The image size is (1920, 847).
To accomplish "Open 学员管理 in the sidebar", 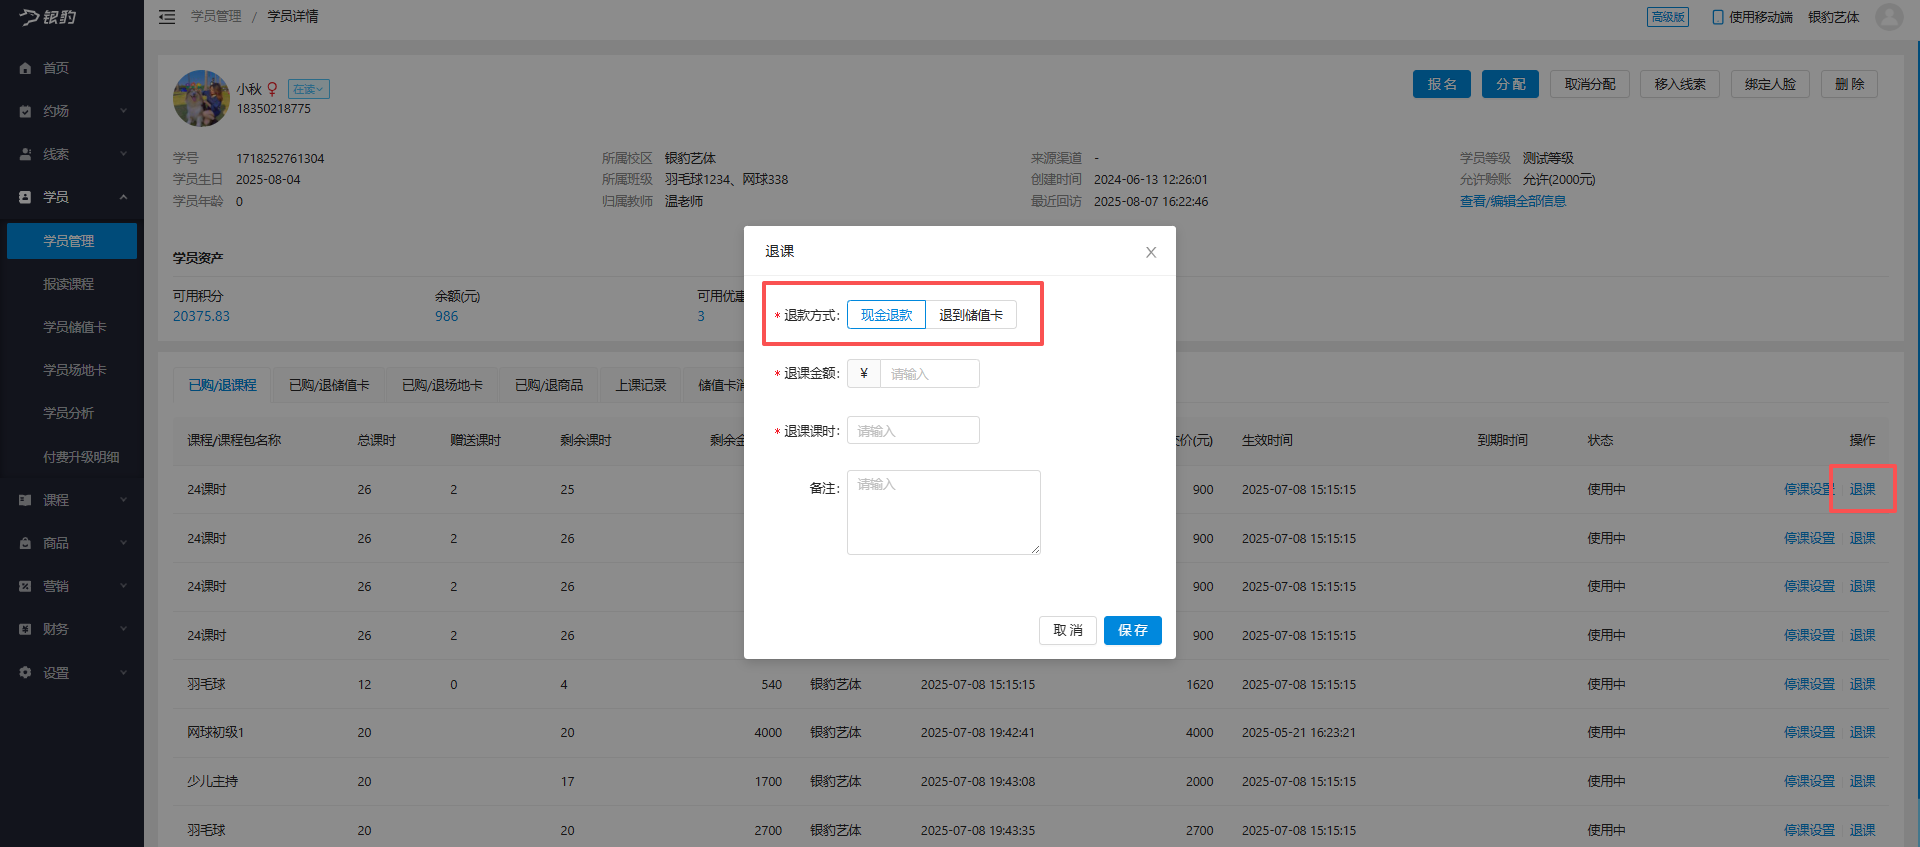I will coord(72,241).
